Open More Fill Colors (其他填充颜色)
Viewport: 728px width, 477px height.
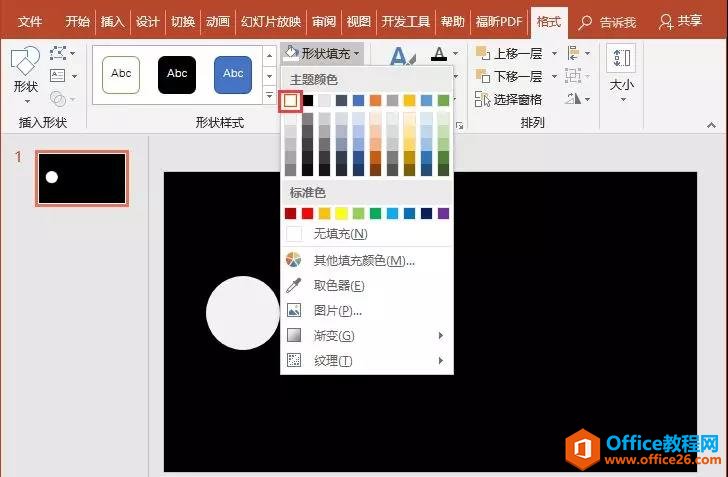click(363, 260)
